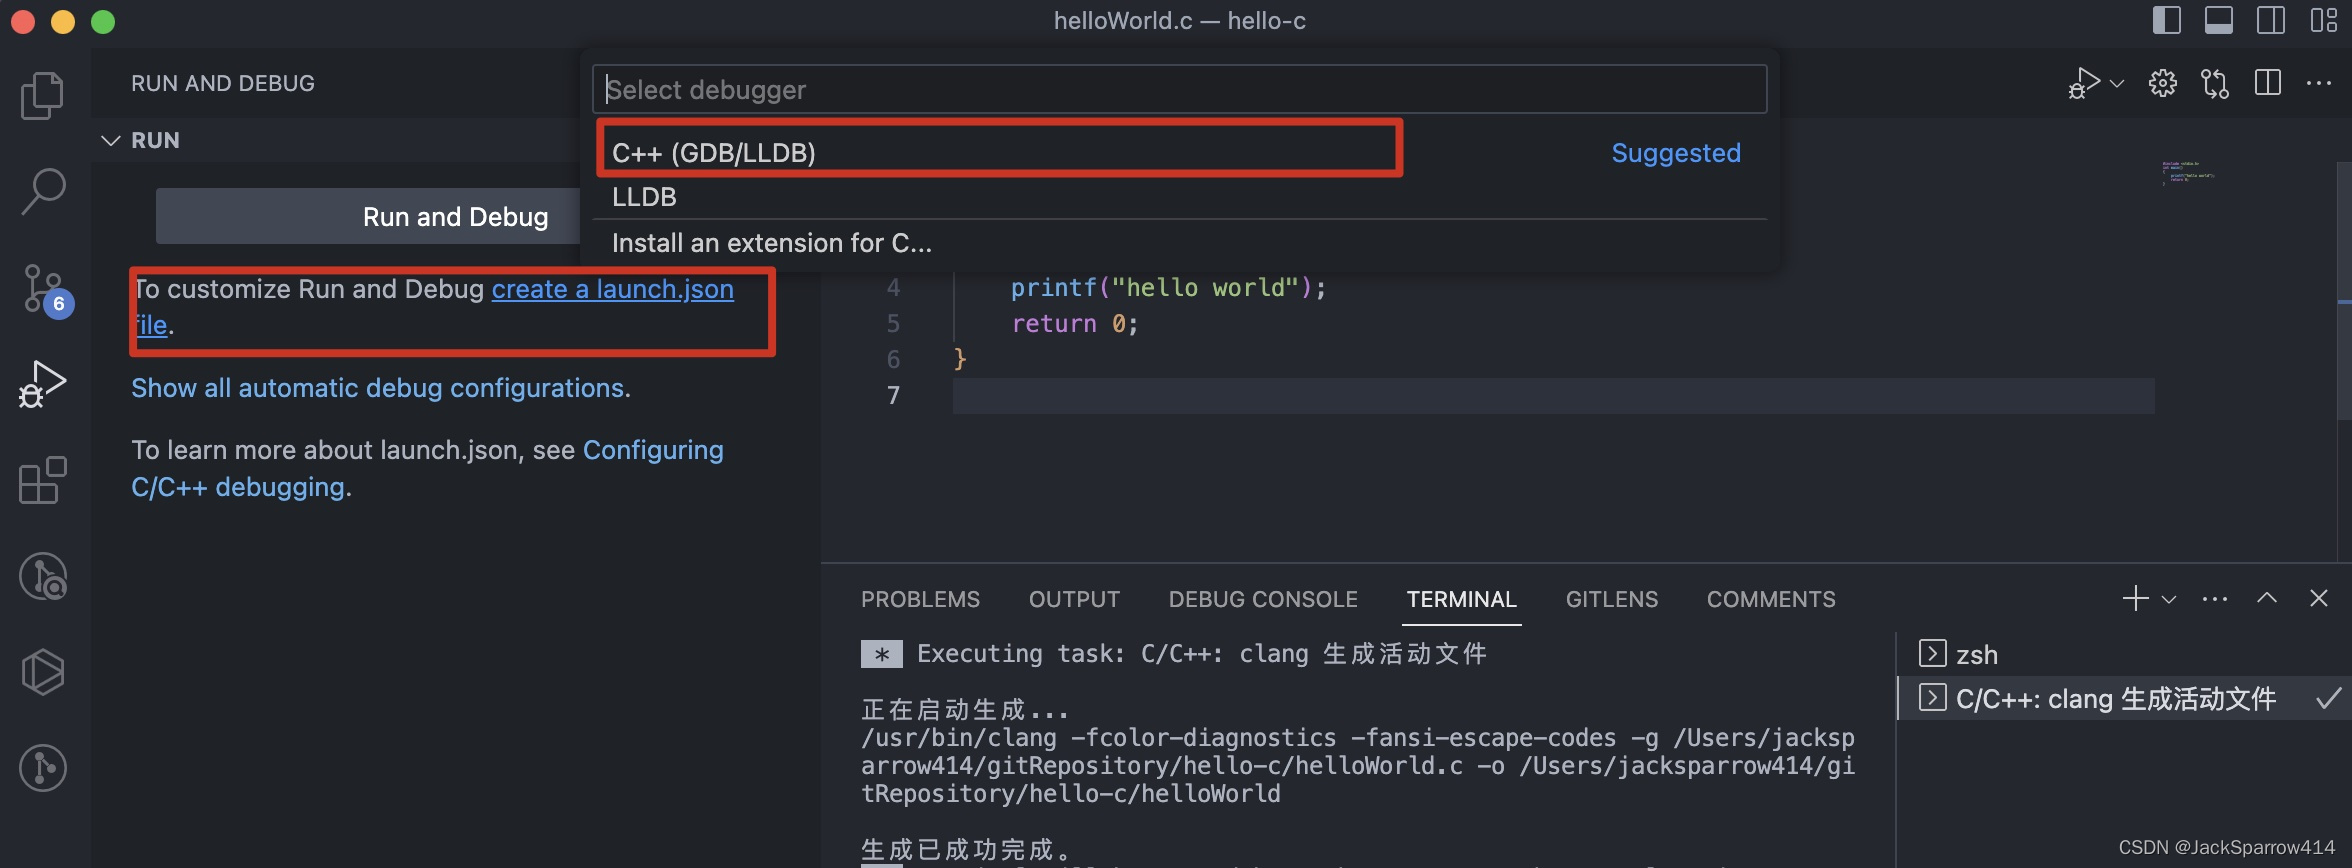Select the C/C++: clang 生成活动文件 terminal entry
The width and height of the screenshot is (2352, 868).
coord(2124,698)
